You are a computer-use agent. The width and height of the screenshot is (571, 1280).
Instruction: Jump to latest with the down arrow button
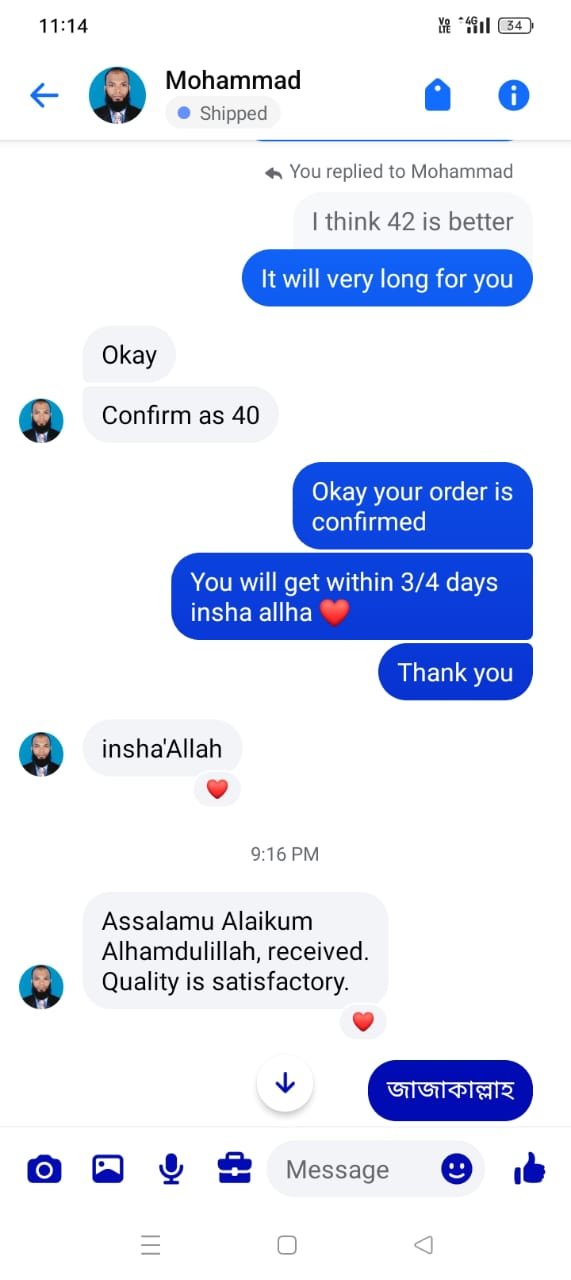click(285, 1083)
